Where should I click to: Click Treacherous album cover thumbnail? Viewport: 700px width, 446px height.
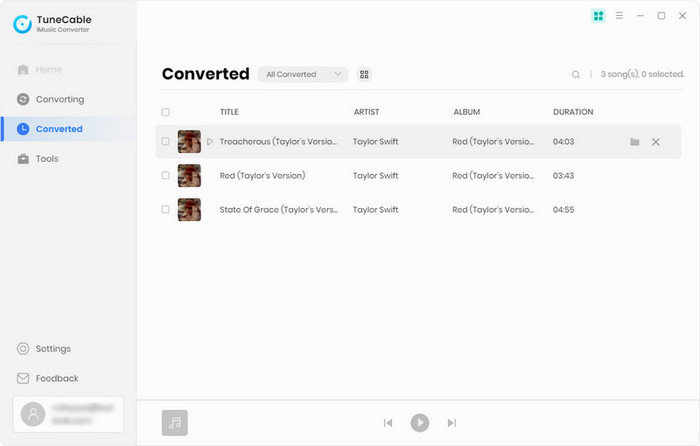[189, 142]
